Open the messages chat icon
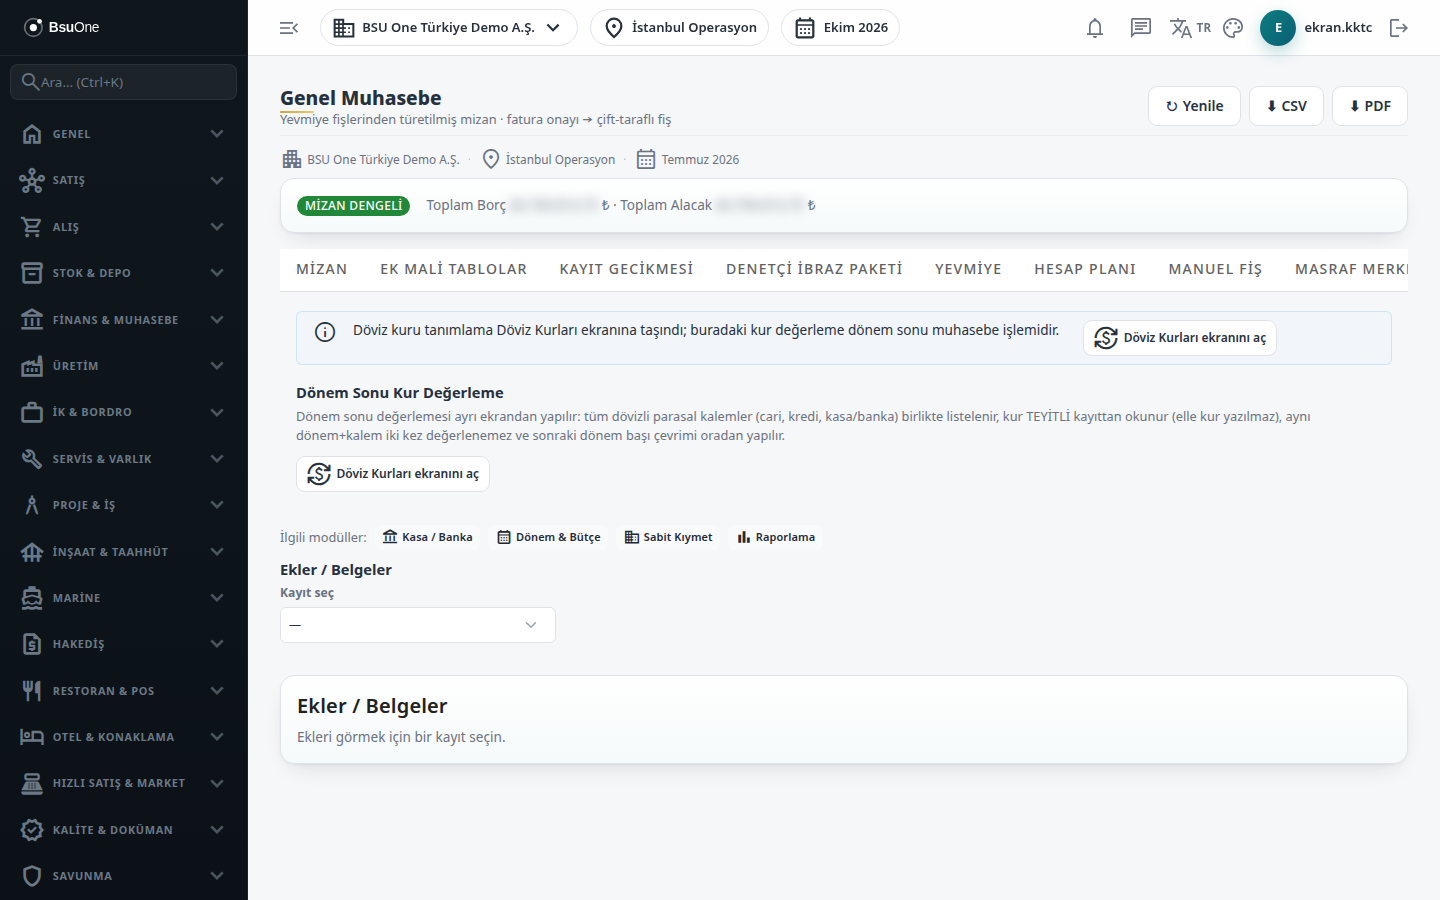1440x900 pixels. [x=1141, y=28]
